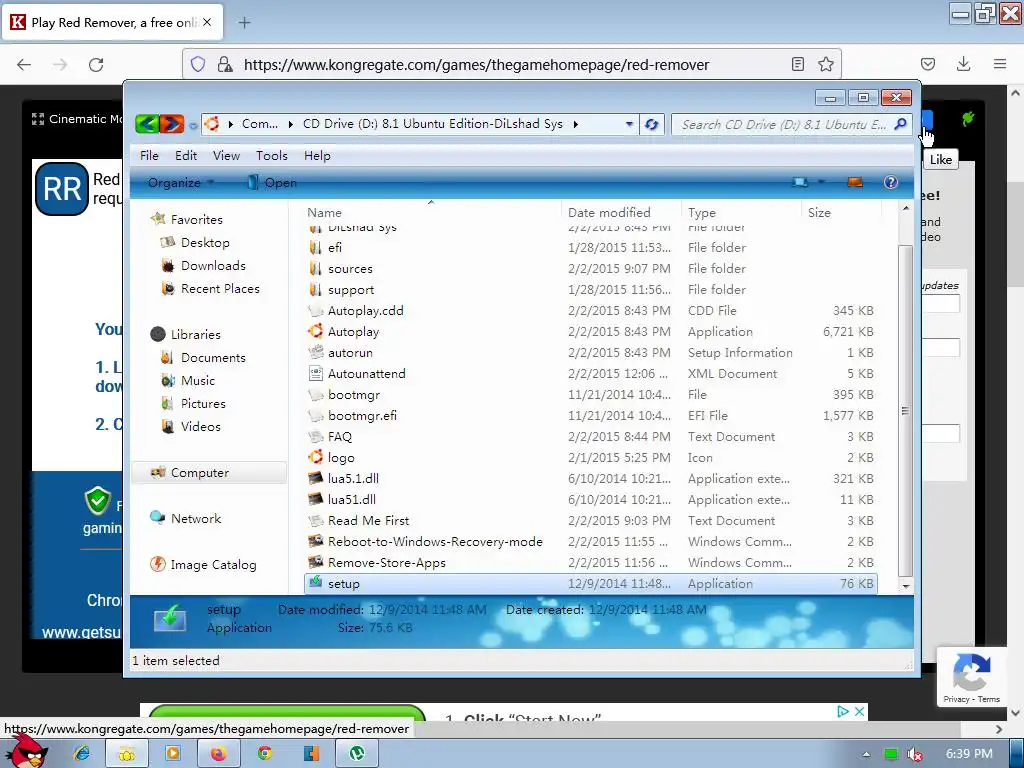The width and height of the screenshot is (1024, 768).
Task: Open the Firefox hamburger menu
Action: tap(1000, 64)
